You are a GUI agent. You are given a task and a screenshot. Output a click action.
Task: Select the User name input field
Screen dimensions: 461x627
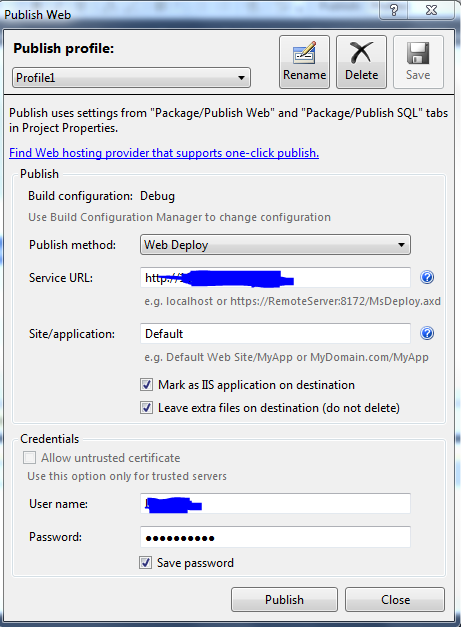pos(275,503)
